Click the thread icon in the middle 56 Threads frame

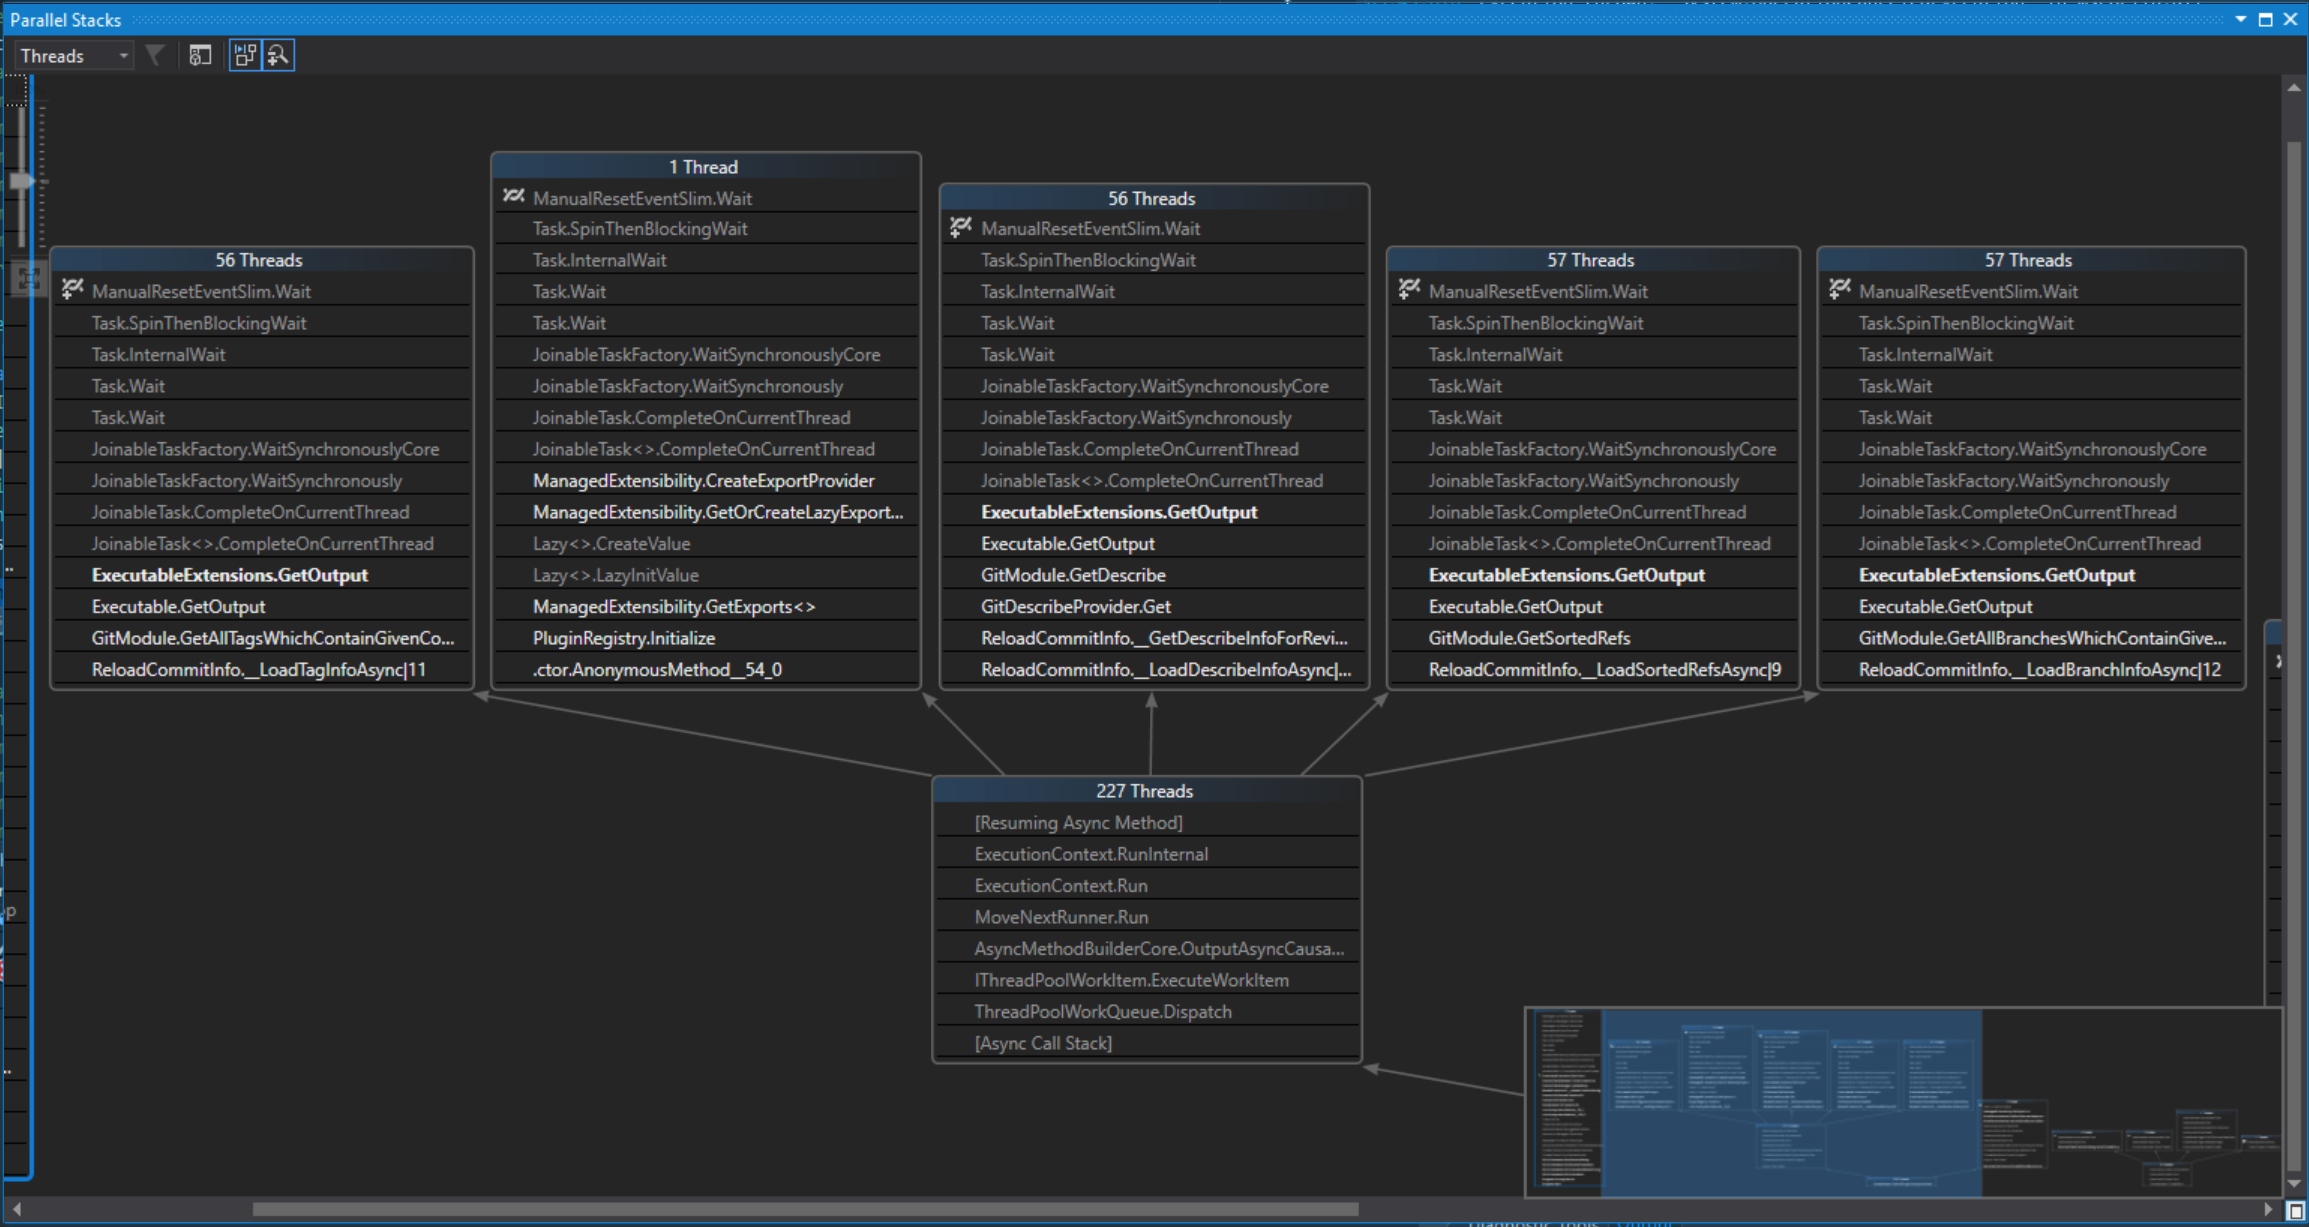pyautogui.click(x=960, y=228)
